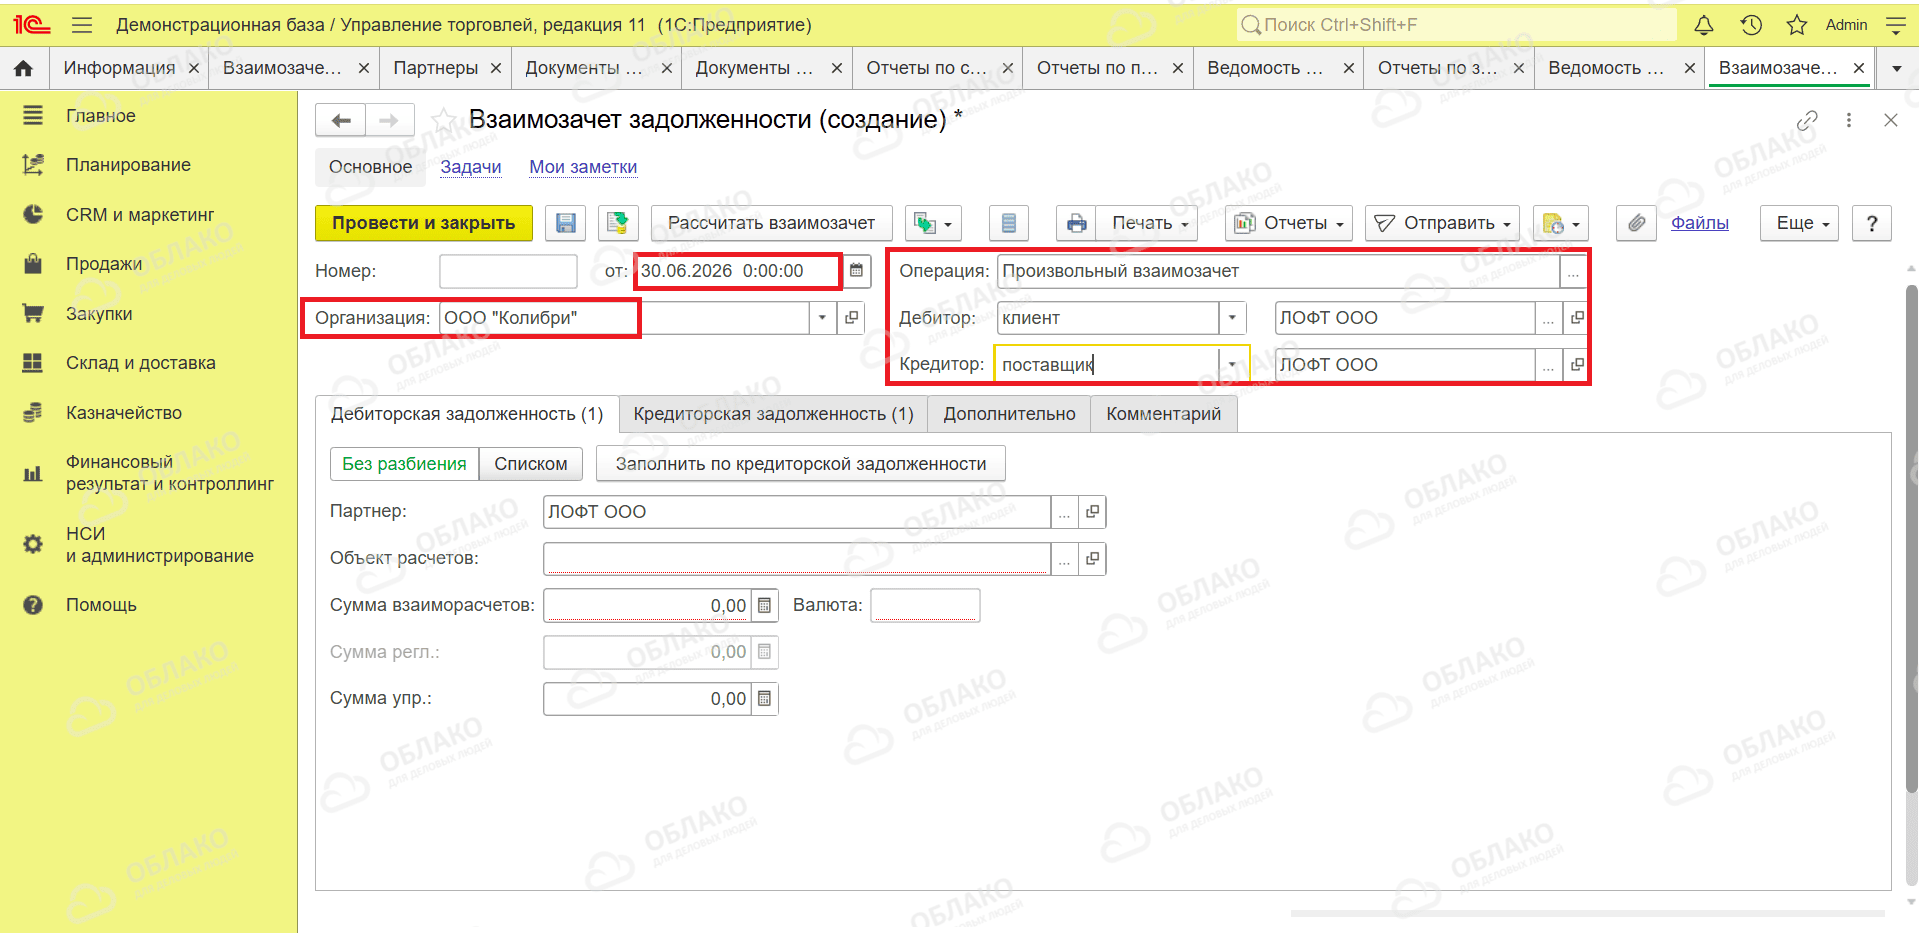The image size is (1919, 933).
Task: Expand the Кредитор type dropdown
Action: 1232,365
